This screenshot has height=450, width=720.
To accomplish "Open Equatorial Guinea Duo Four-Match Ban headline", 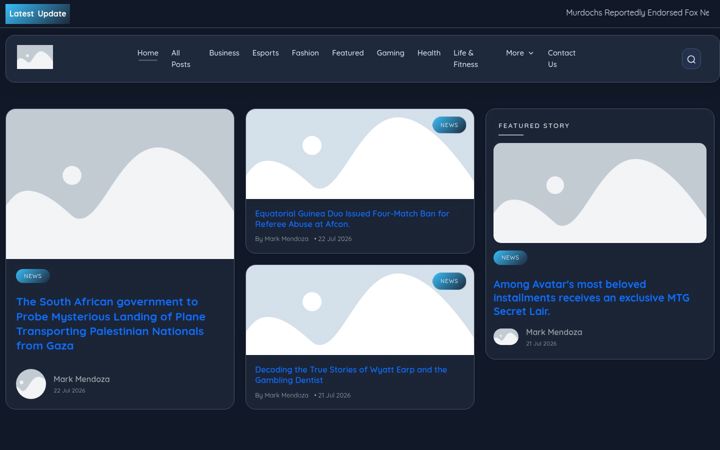I will 352,219.
